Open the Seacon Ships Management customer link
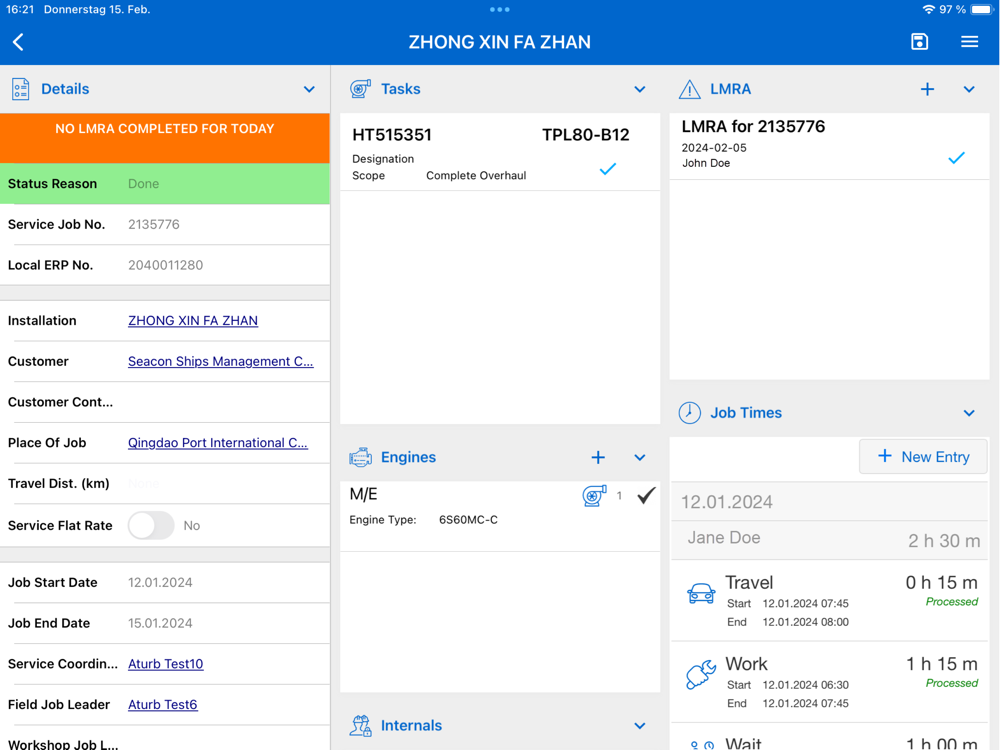This screenshot has width=1000, height=750. 221,362
